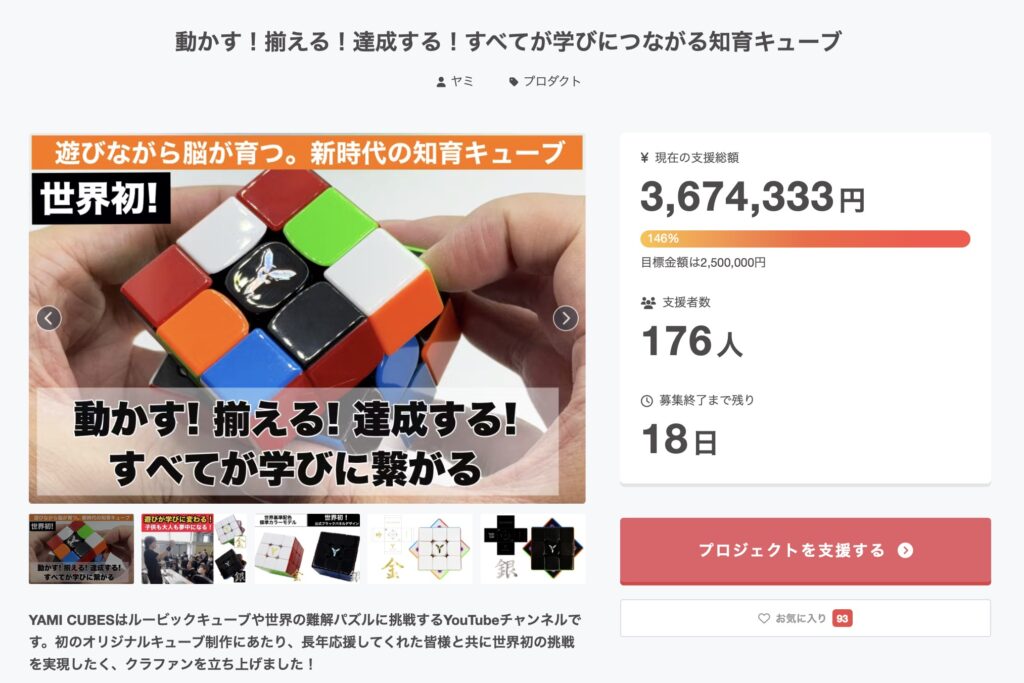Click the people icon by 支援者数

point(648,303)
